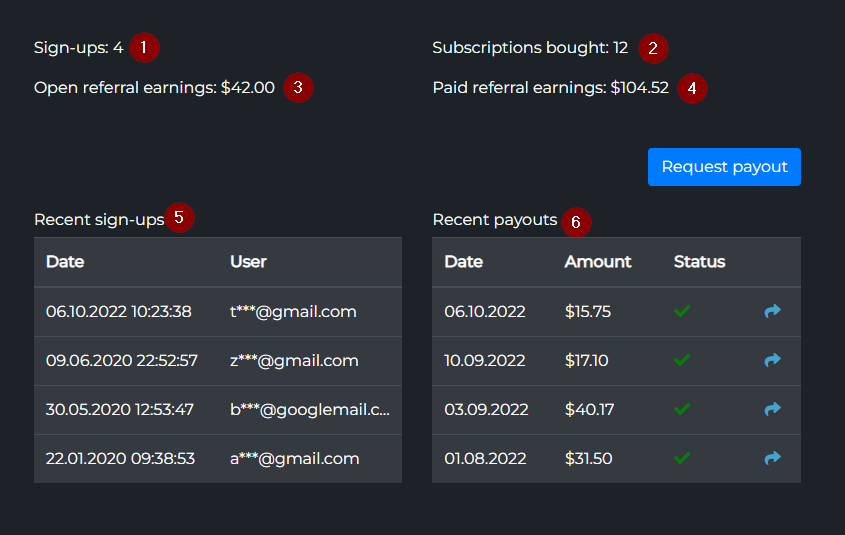
Task: Click red marker 1 beside Sign-ups
Action: [x=144, y=47]
